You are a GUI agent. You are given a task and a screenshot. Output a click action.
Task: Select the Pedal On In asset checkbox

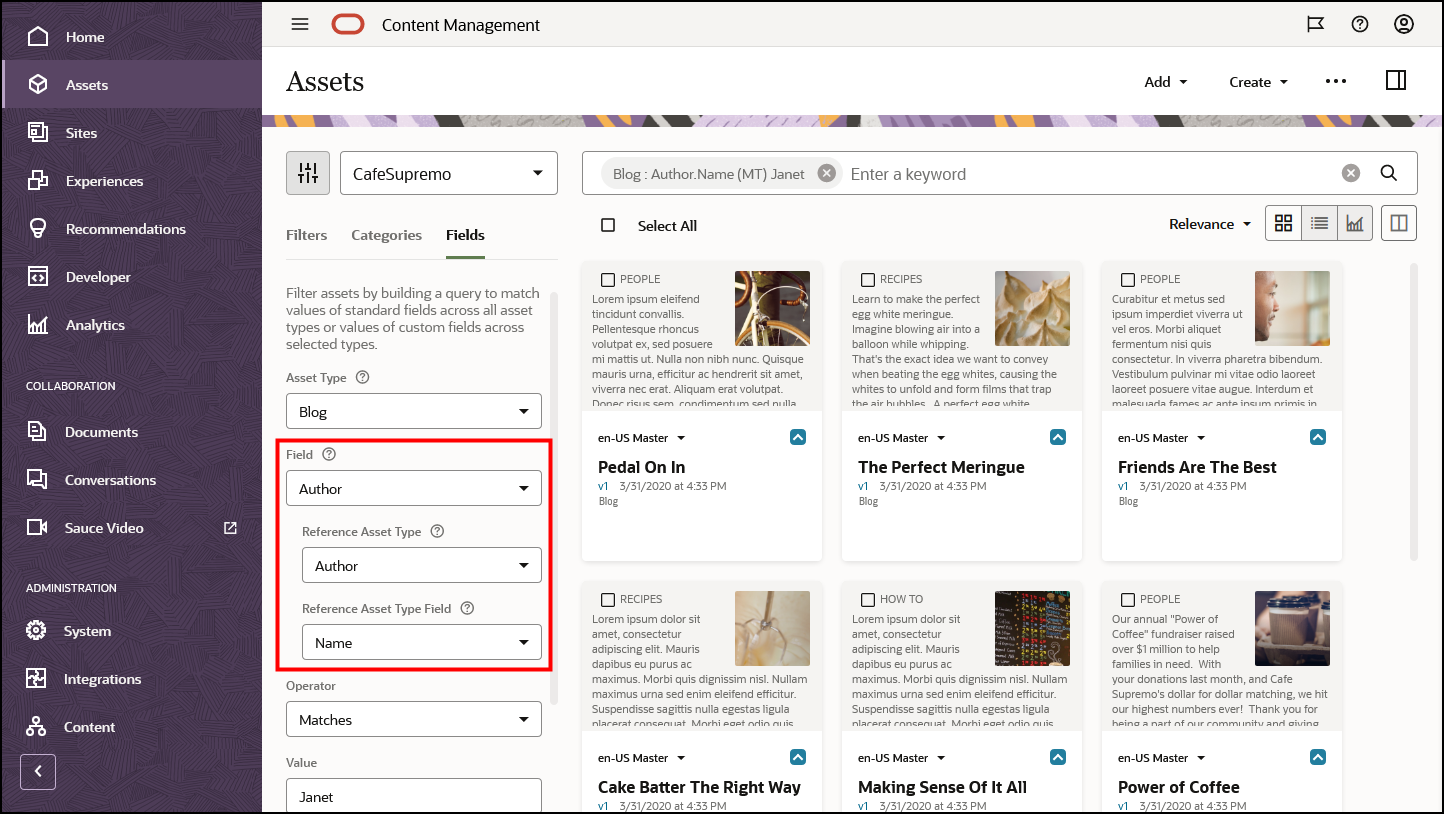pos(608,280)
